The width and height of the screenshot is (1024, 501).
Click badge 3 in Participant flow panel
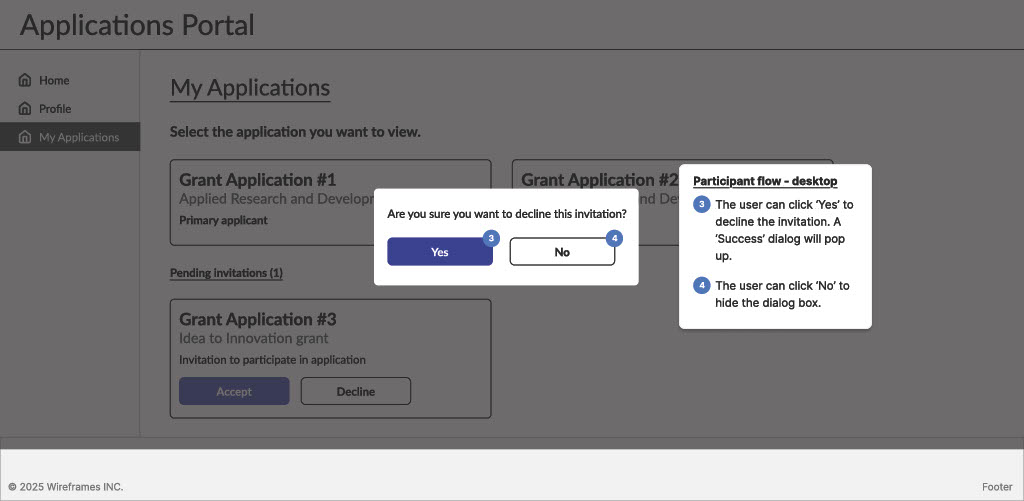pos(702,205)
